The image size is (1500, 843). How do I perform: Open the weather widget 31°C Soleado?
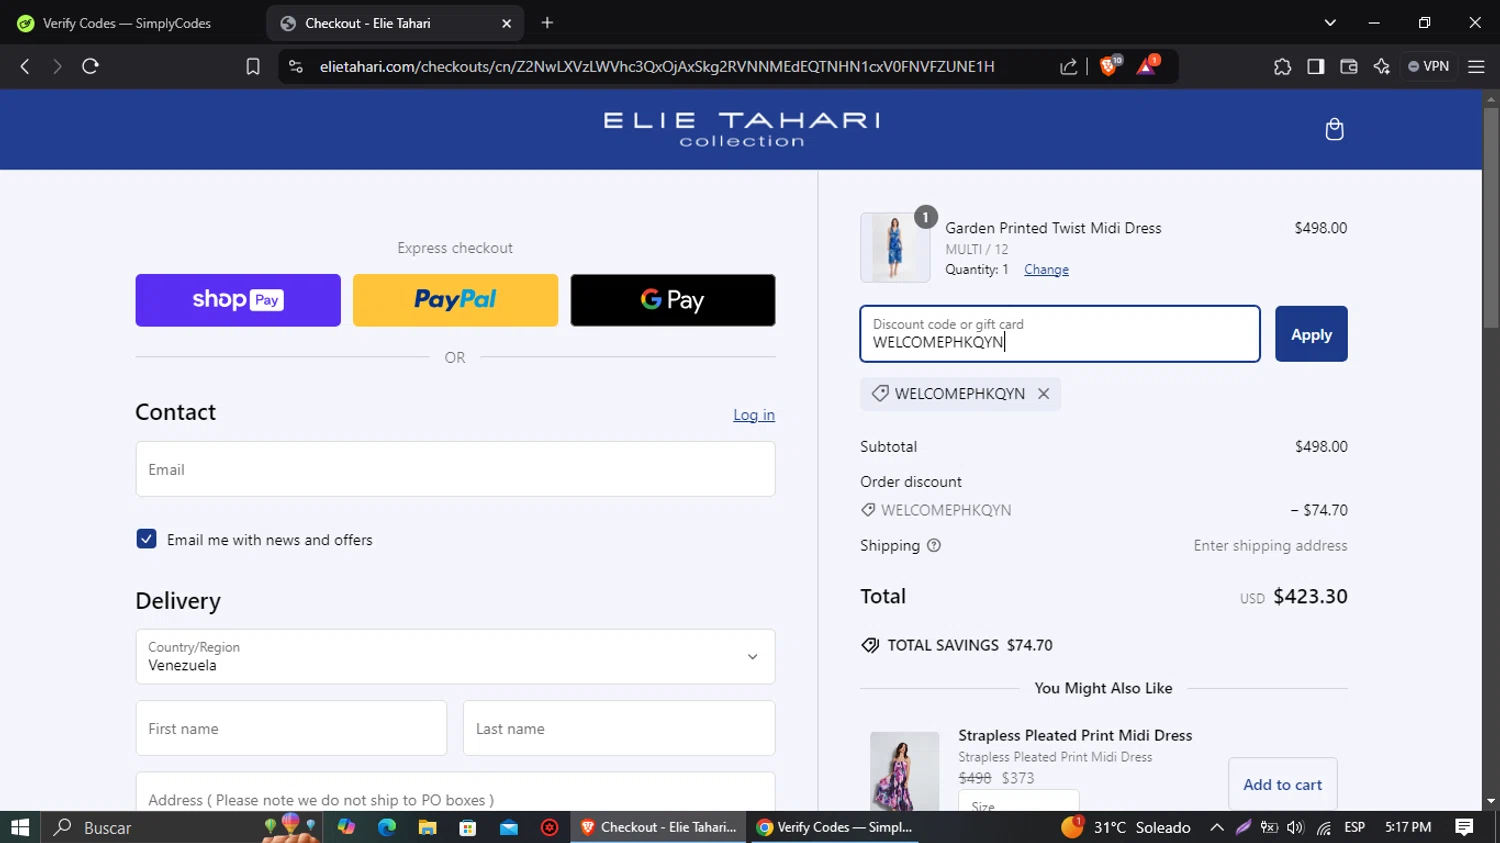click(1125, 827)
